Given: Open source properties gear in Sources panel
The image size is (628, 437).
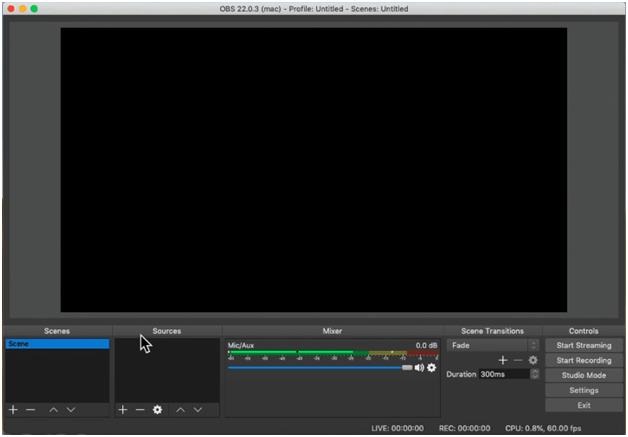Looking at the screenshot, I should (157, 410).
